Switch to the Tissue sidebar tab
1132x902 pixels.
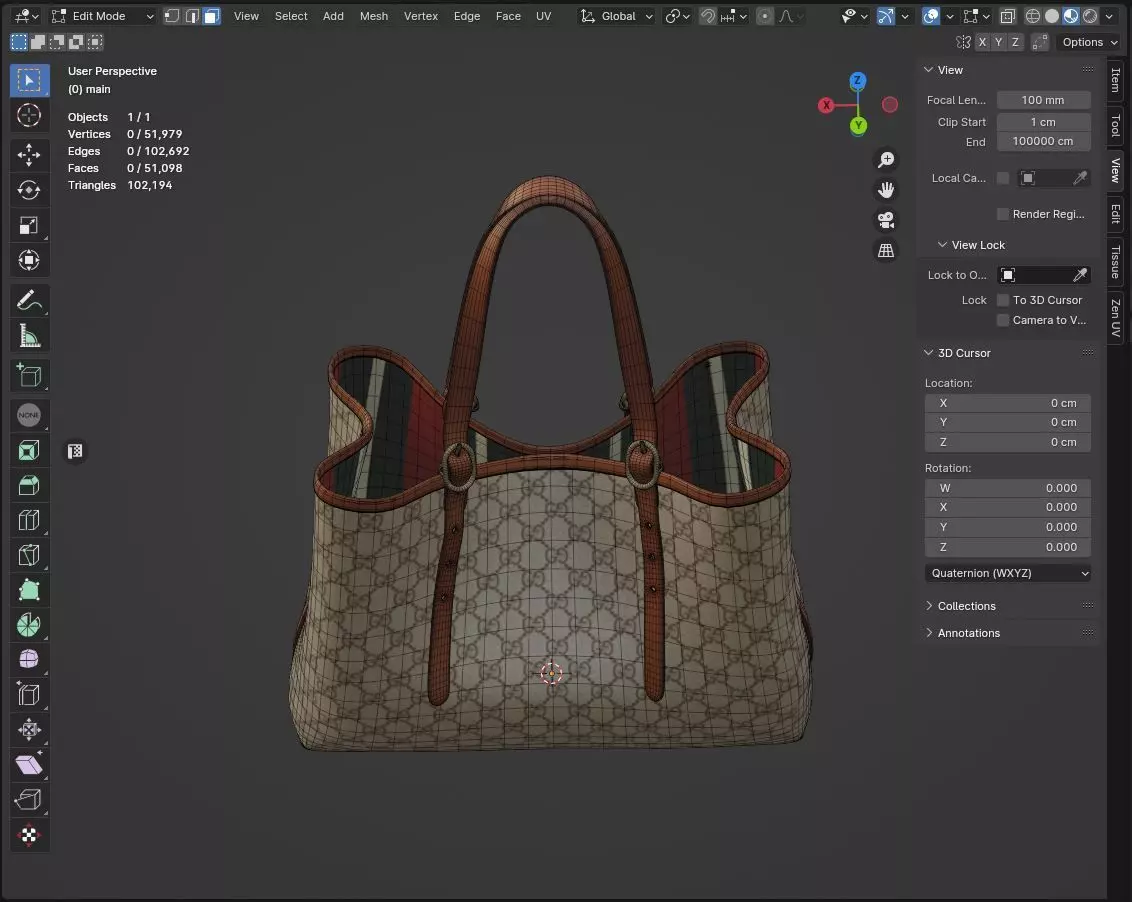1116,261
